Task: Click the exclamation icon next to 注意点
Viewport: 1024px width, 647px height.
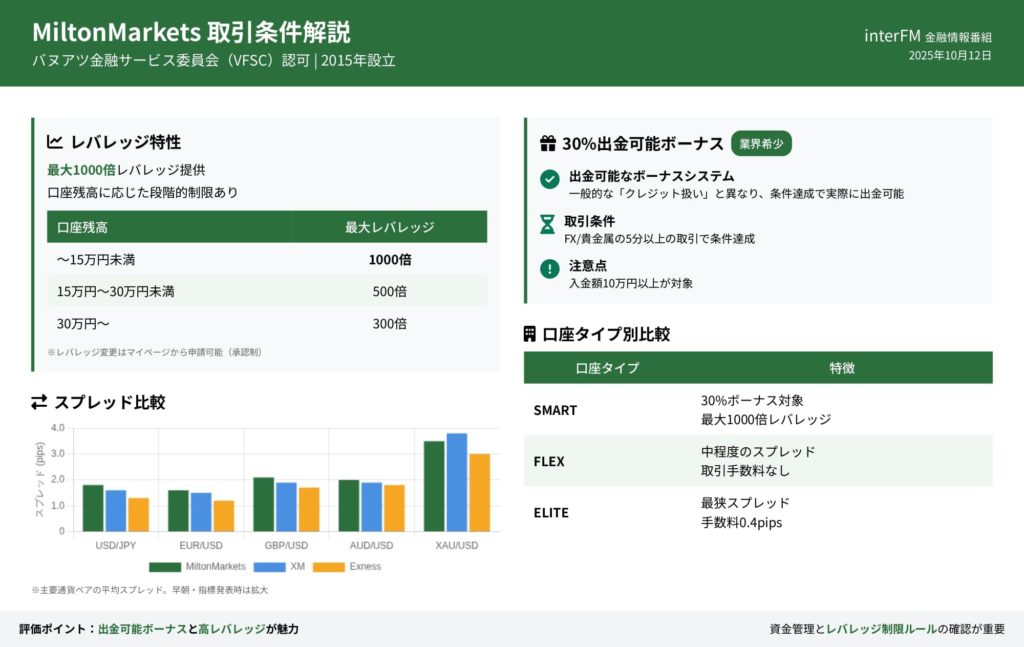Action: click(549, 268)
